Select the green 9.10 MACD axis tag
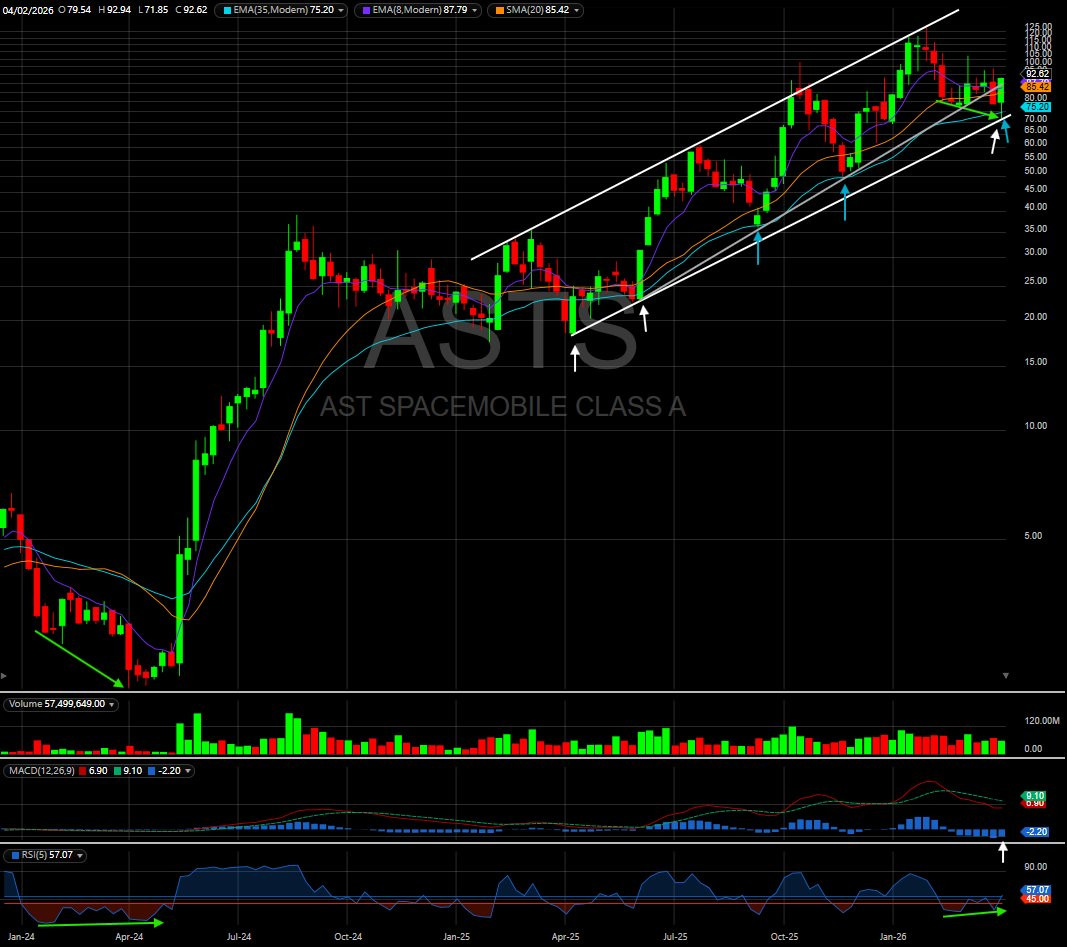 pyautogui.click(x=1034, y=795)
